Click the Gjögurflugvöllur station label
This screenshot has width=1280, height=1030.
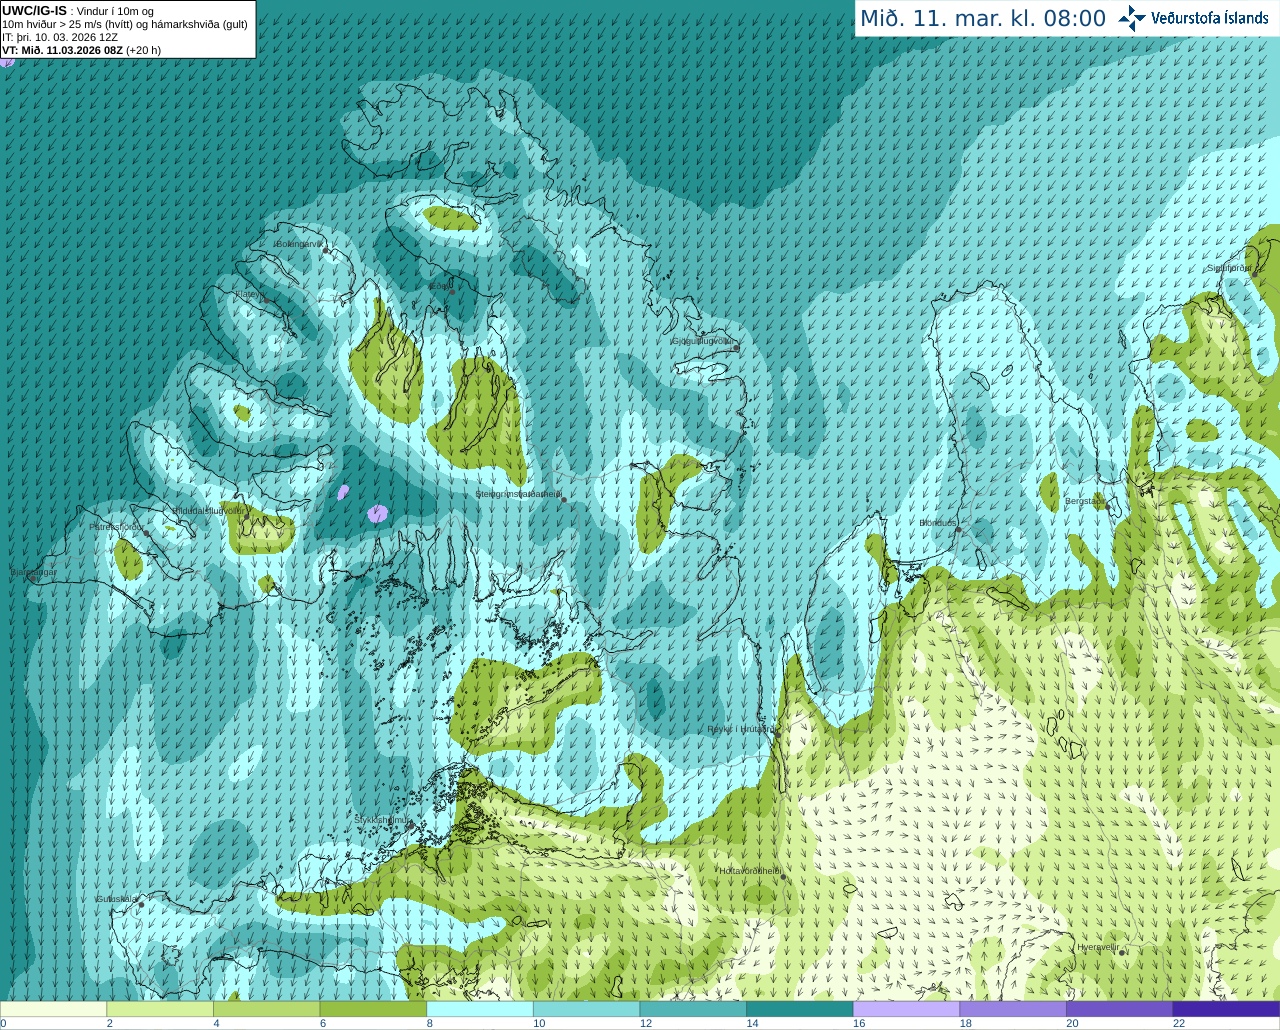coord(702,341)
